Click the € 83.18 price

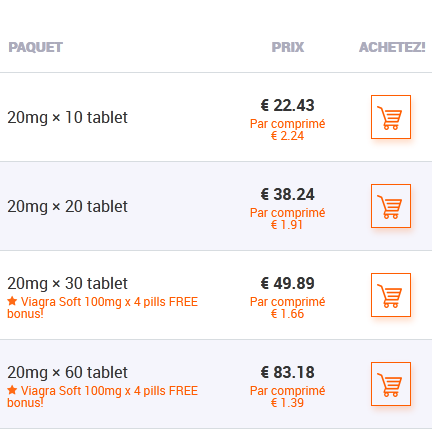287,372
